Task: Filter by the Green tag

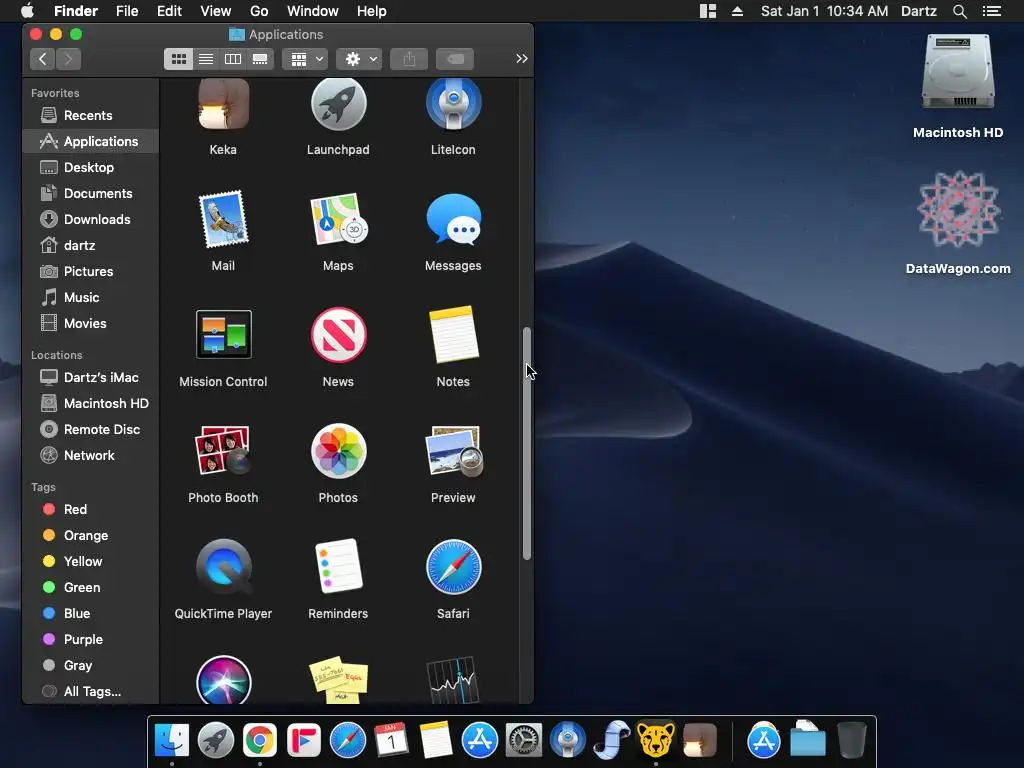Action: [91, 587]
